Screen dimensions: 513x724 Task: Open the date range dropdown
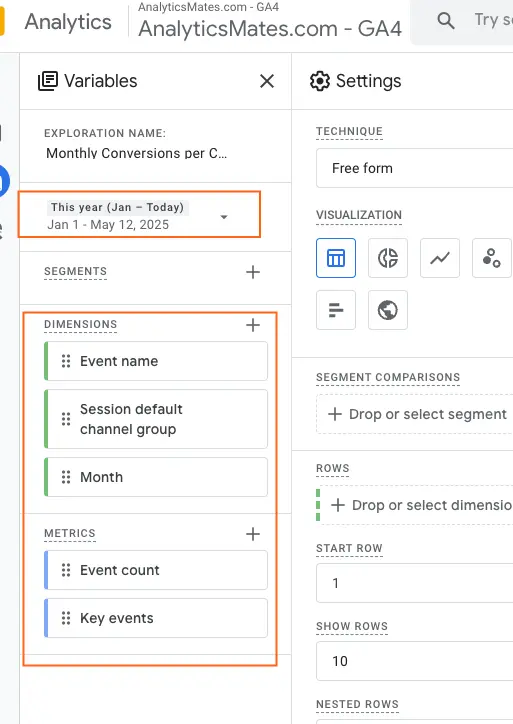(224, 217)
